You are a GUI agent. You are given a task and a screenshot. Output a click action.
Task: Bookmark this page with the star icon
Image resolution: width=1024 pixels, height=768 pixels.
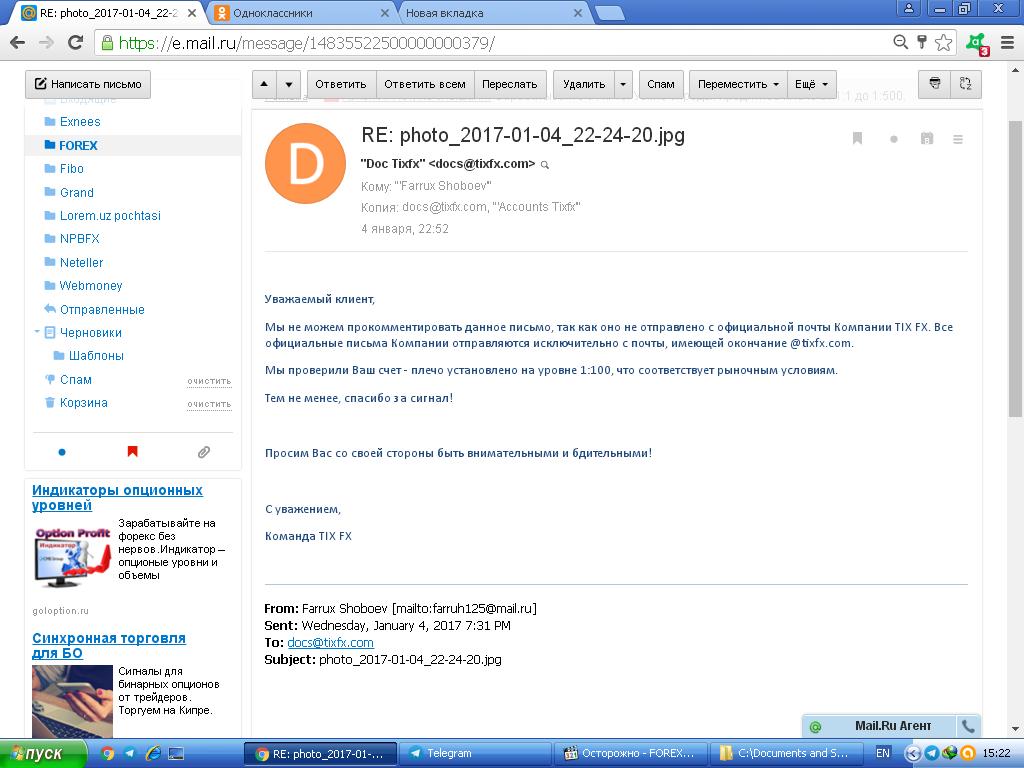click(x=944, y=42)
